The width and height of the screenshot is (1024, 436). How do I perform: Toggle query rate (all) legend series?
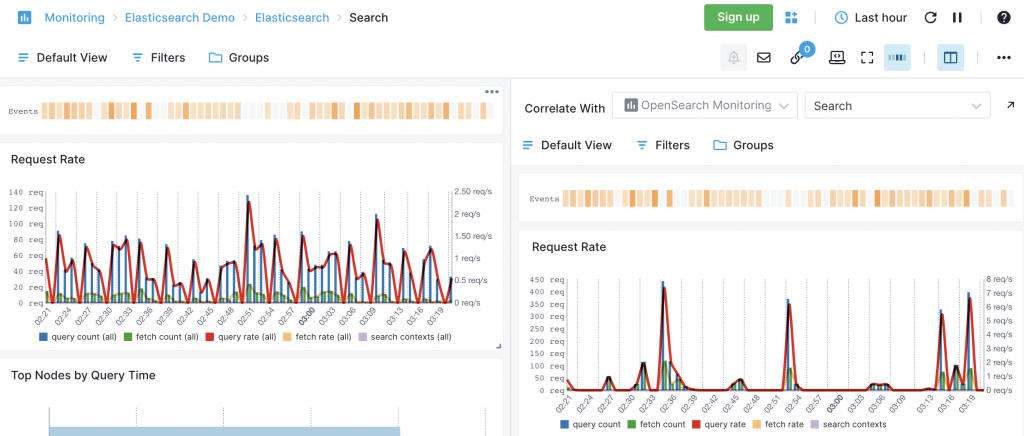241,337
